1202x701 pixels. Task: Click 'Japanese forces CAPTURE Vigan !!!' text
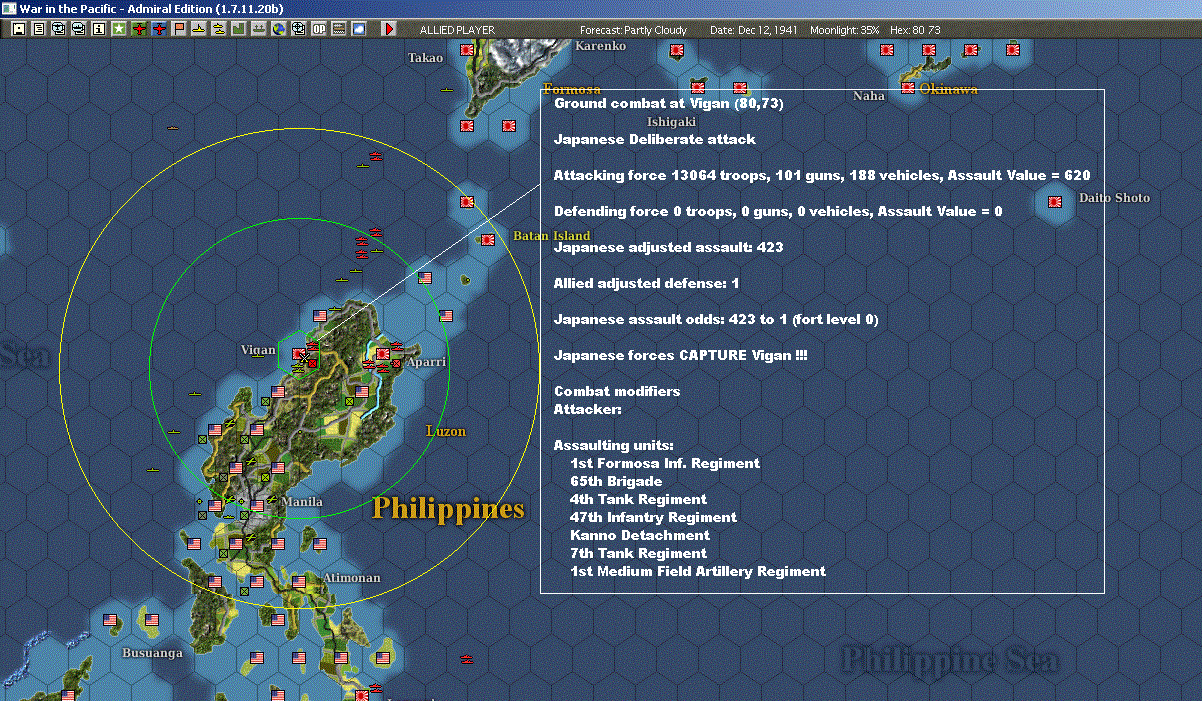[680, 355]
